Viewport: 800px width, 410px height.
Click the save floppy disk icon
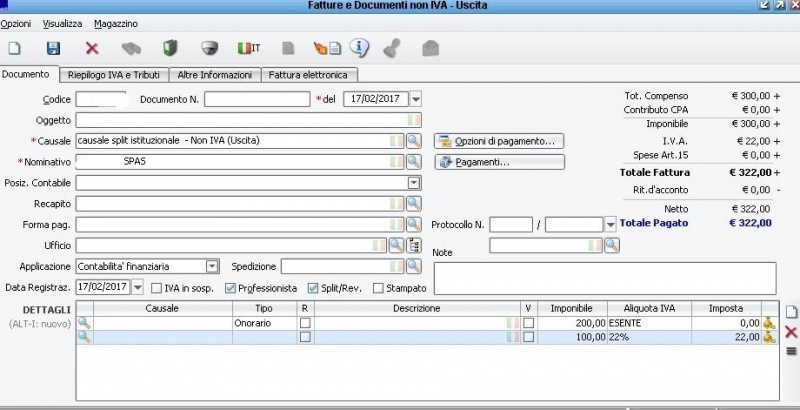click(x=54, y=47)
